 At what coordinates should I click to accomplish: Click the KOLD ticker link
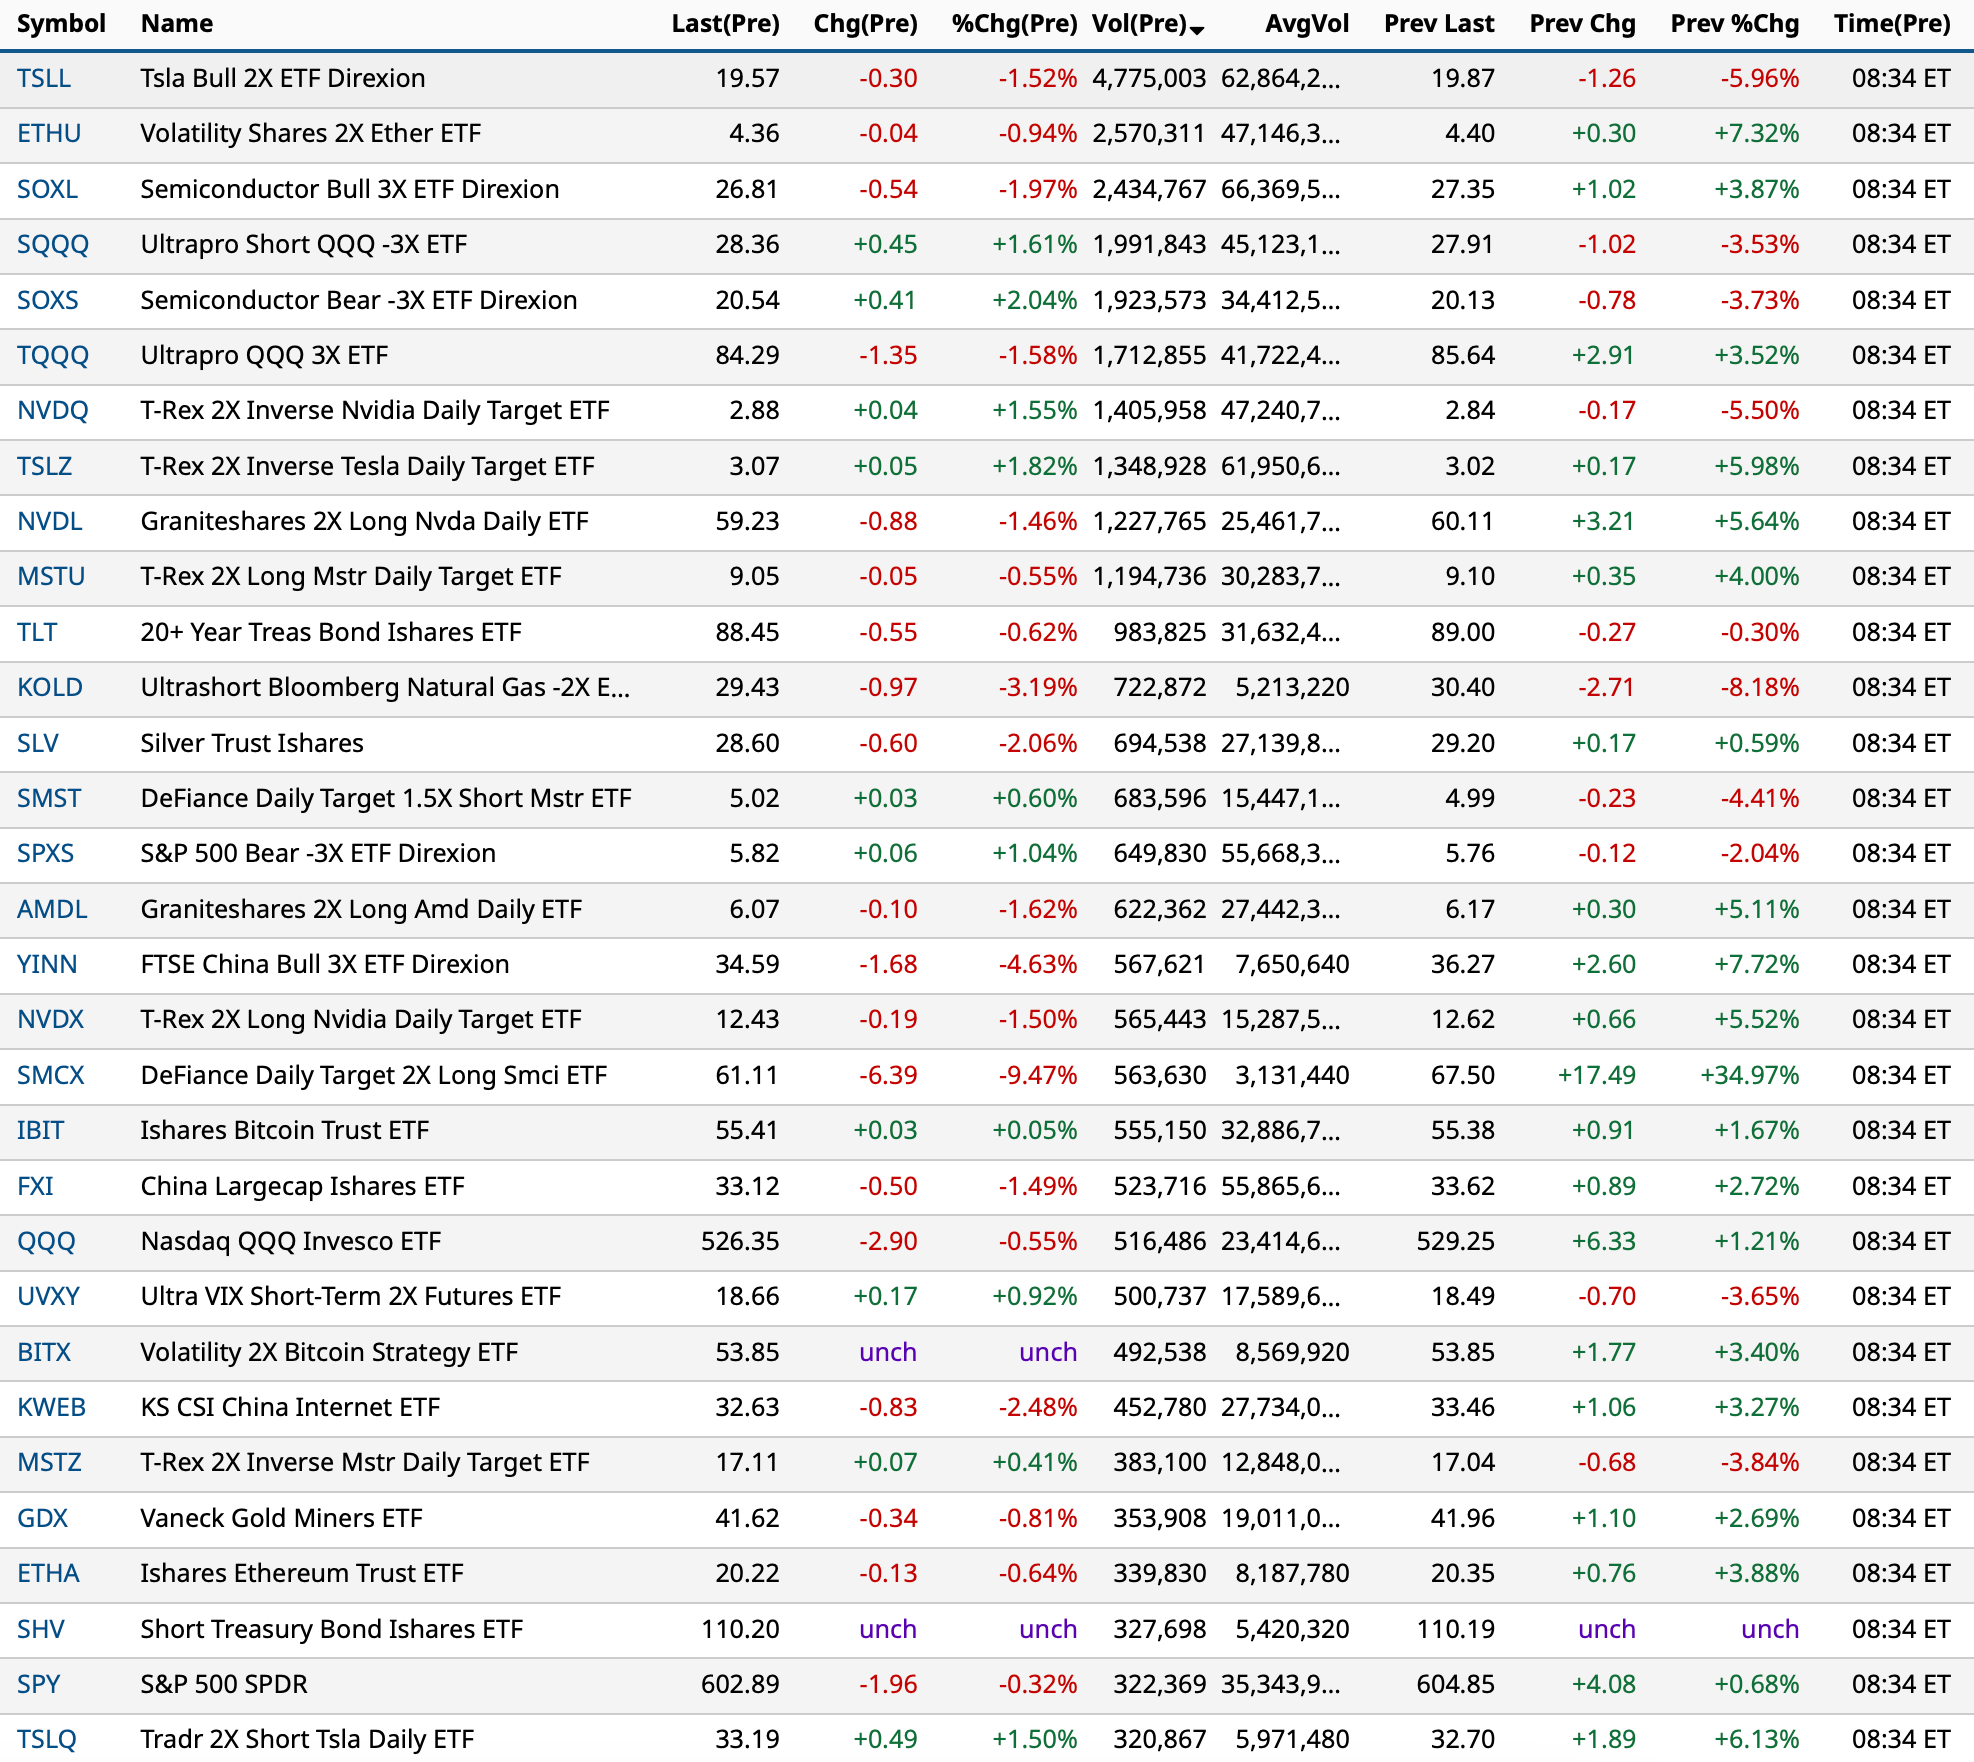[x=50, y=687]
